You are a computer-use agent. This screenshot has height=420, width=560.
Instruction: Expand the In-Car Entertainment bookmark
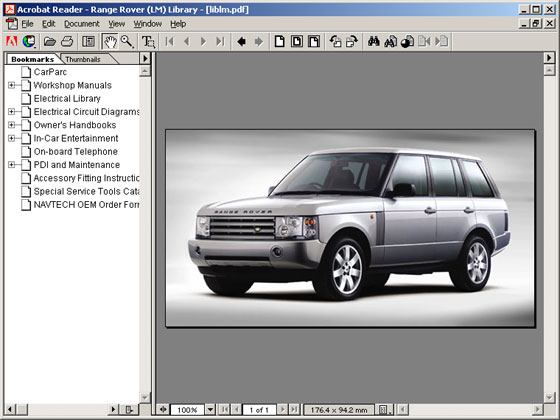click(x=11, y=138)
